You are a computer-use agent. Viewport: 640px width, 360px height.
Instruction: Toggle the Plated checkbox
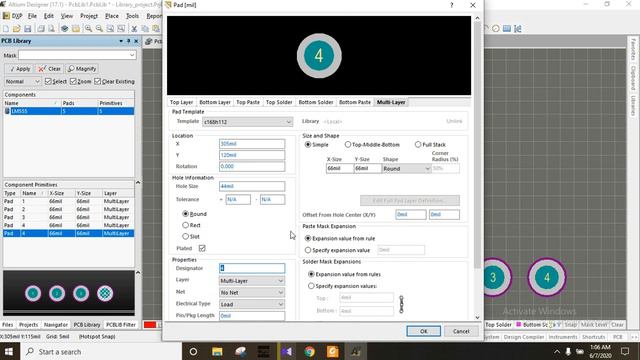(x=202, y=248)
